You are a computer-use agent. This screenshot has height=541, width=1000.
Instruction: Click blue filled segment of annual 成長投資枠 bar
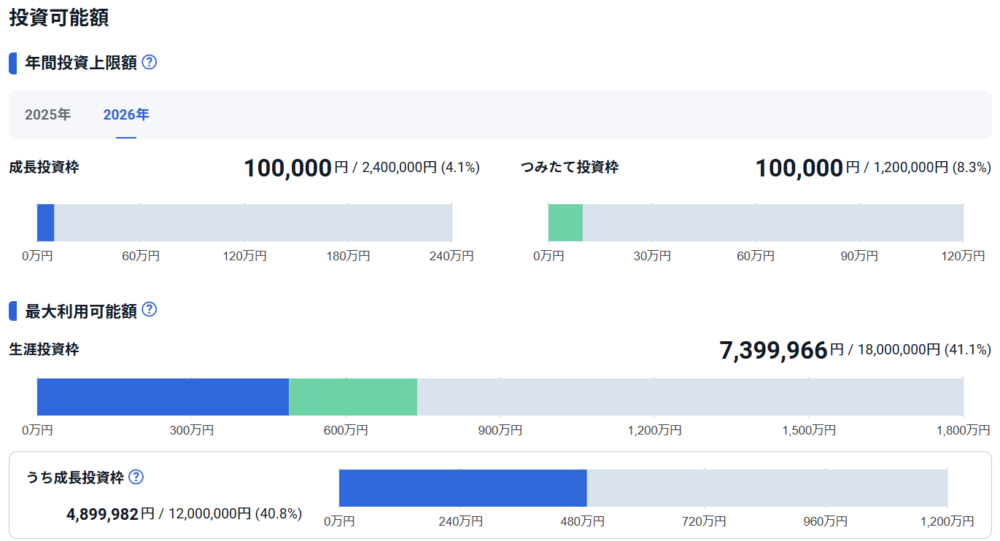point(45,222)
